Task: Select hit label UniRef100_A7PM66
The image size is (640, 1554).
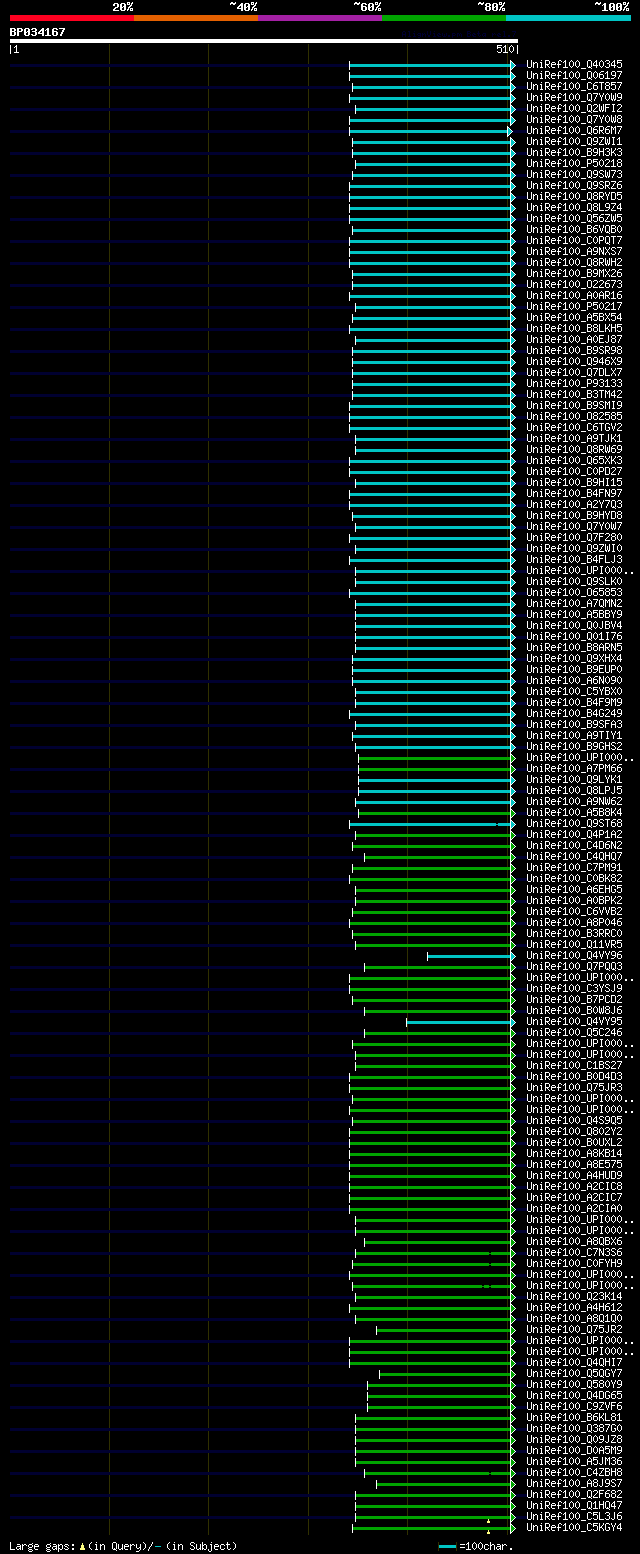Action: (x=574, y=768)
